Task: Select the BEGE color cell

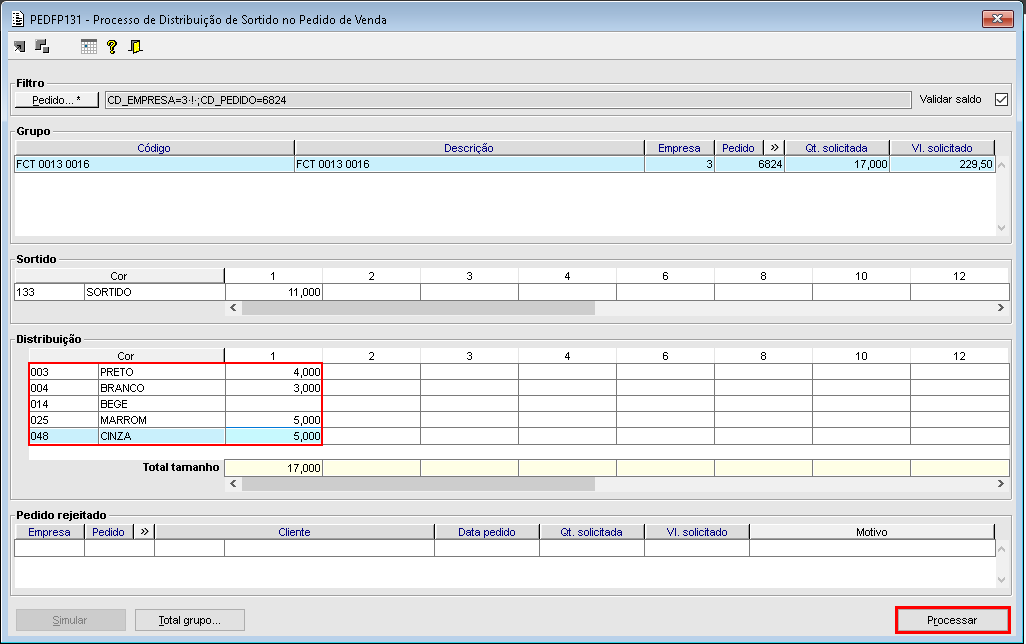Action: (x=162, y=404)
